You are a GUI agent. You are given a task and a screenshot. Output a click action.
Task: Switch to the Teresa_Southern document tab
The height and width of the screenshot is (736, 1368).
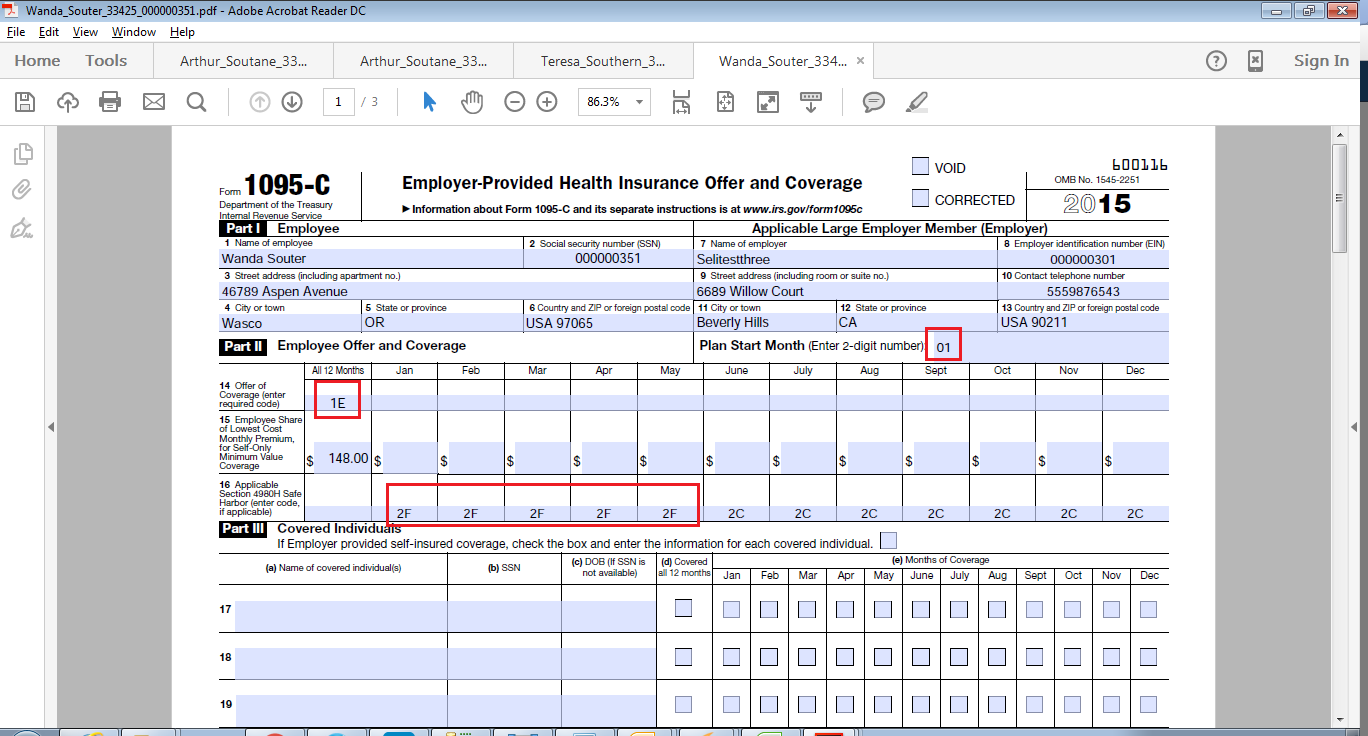tap(602, 61)
